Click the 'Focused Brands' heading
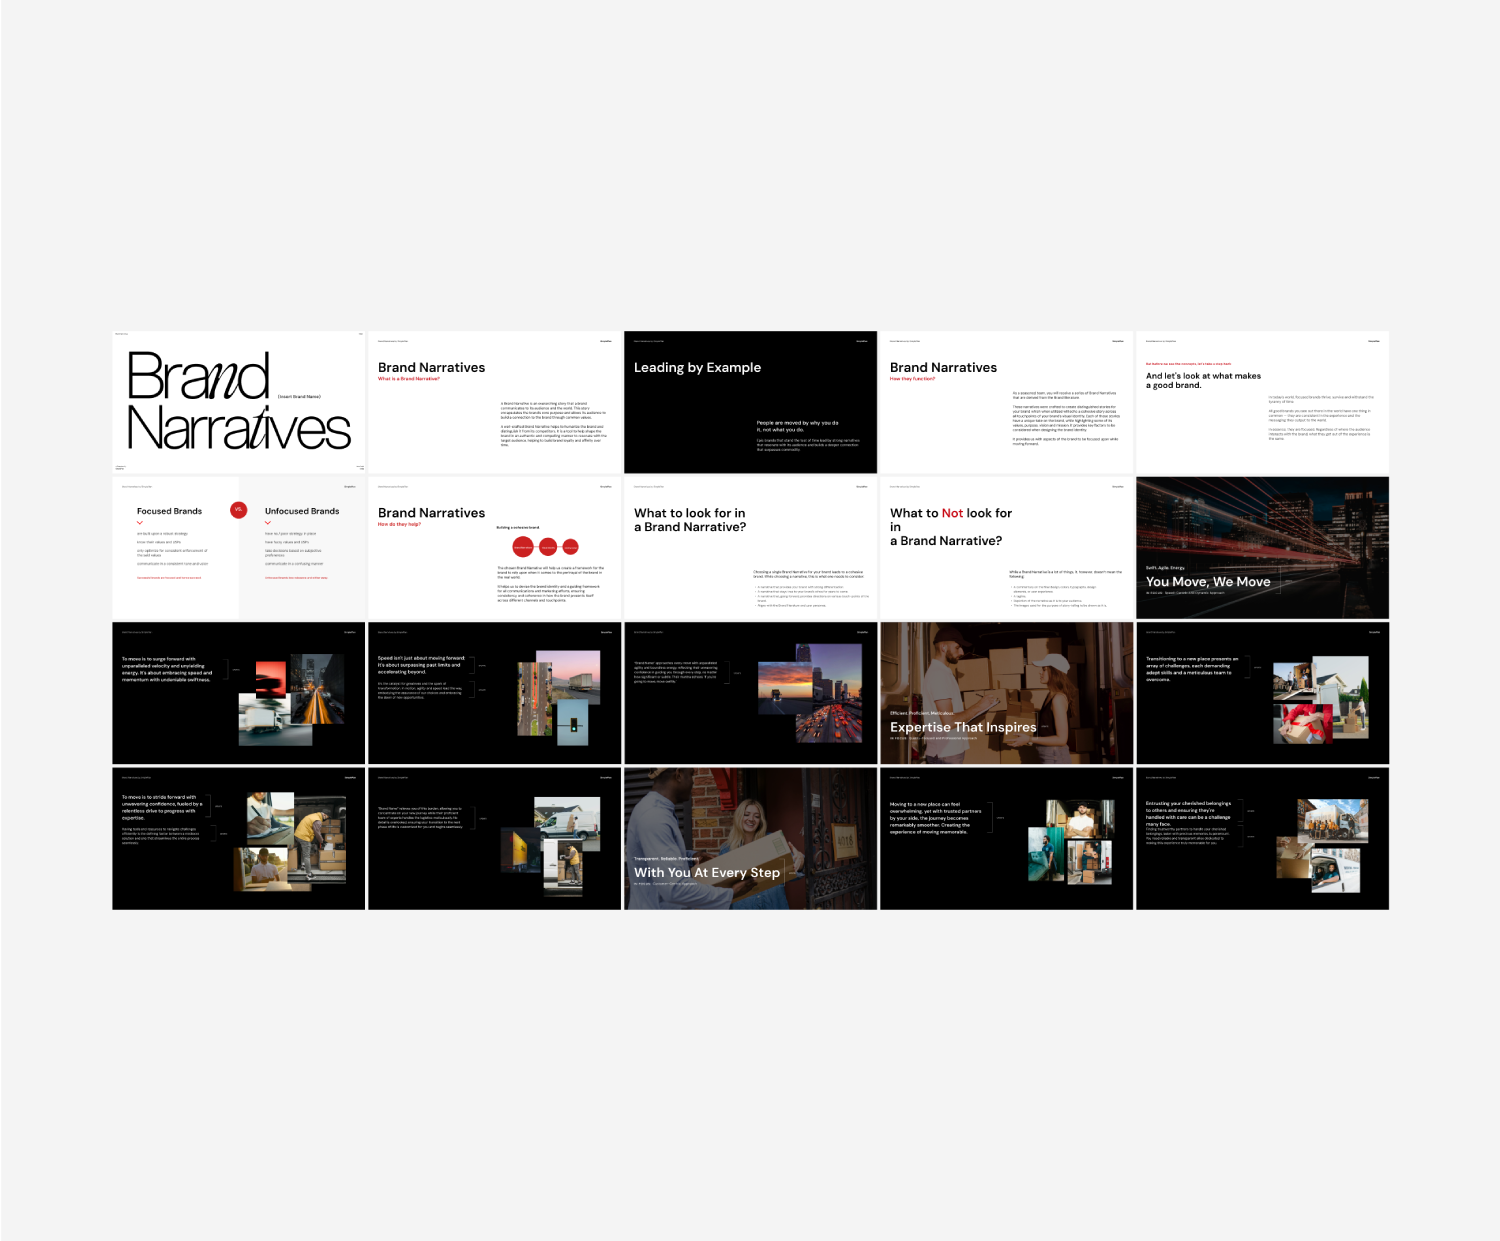Screen dimensions: 1500x1241 tap(169, 511)
